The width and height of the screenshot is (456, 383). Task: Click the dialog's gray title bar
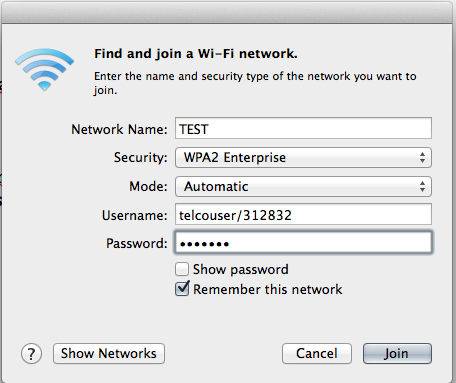228,13
